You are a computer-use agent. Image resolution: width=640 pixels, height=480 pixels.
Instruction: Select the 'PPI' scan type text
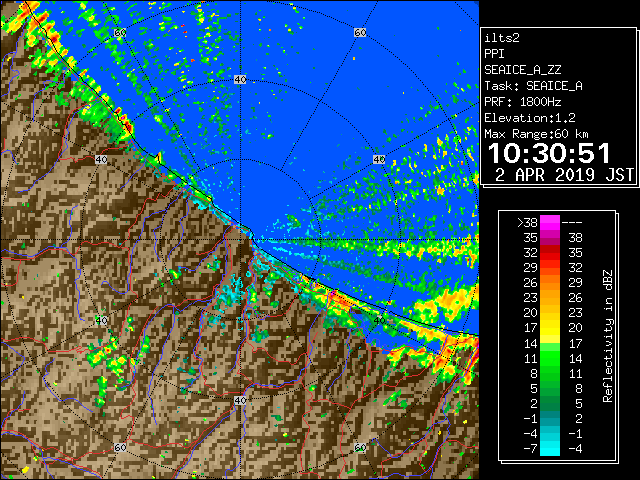[x=494, y=54]
